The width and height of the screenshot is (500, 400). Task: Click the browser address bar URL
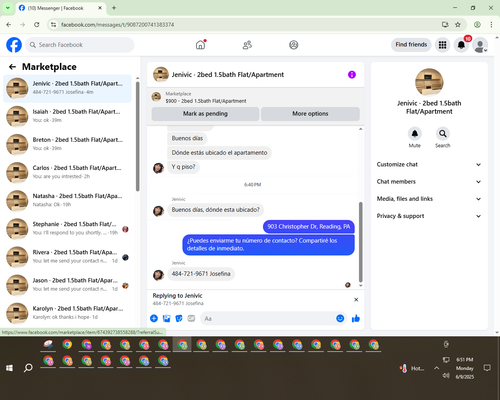117,24
